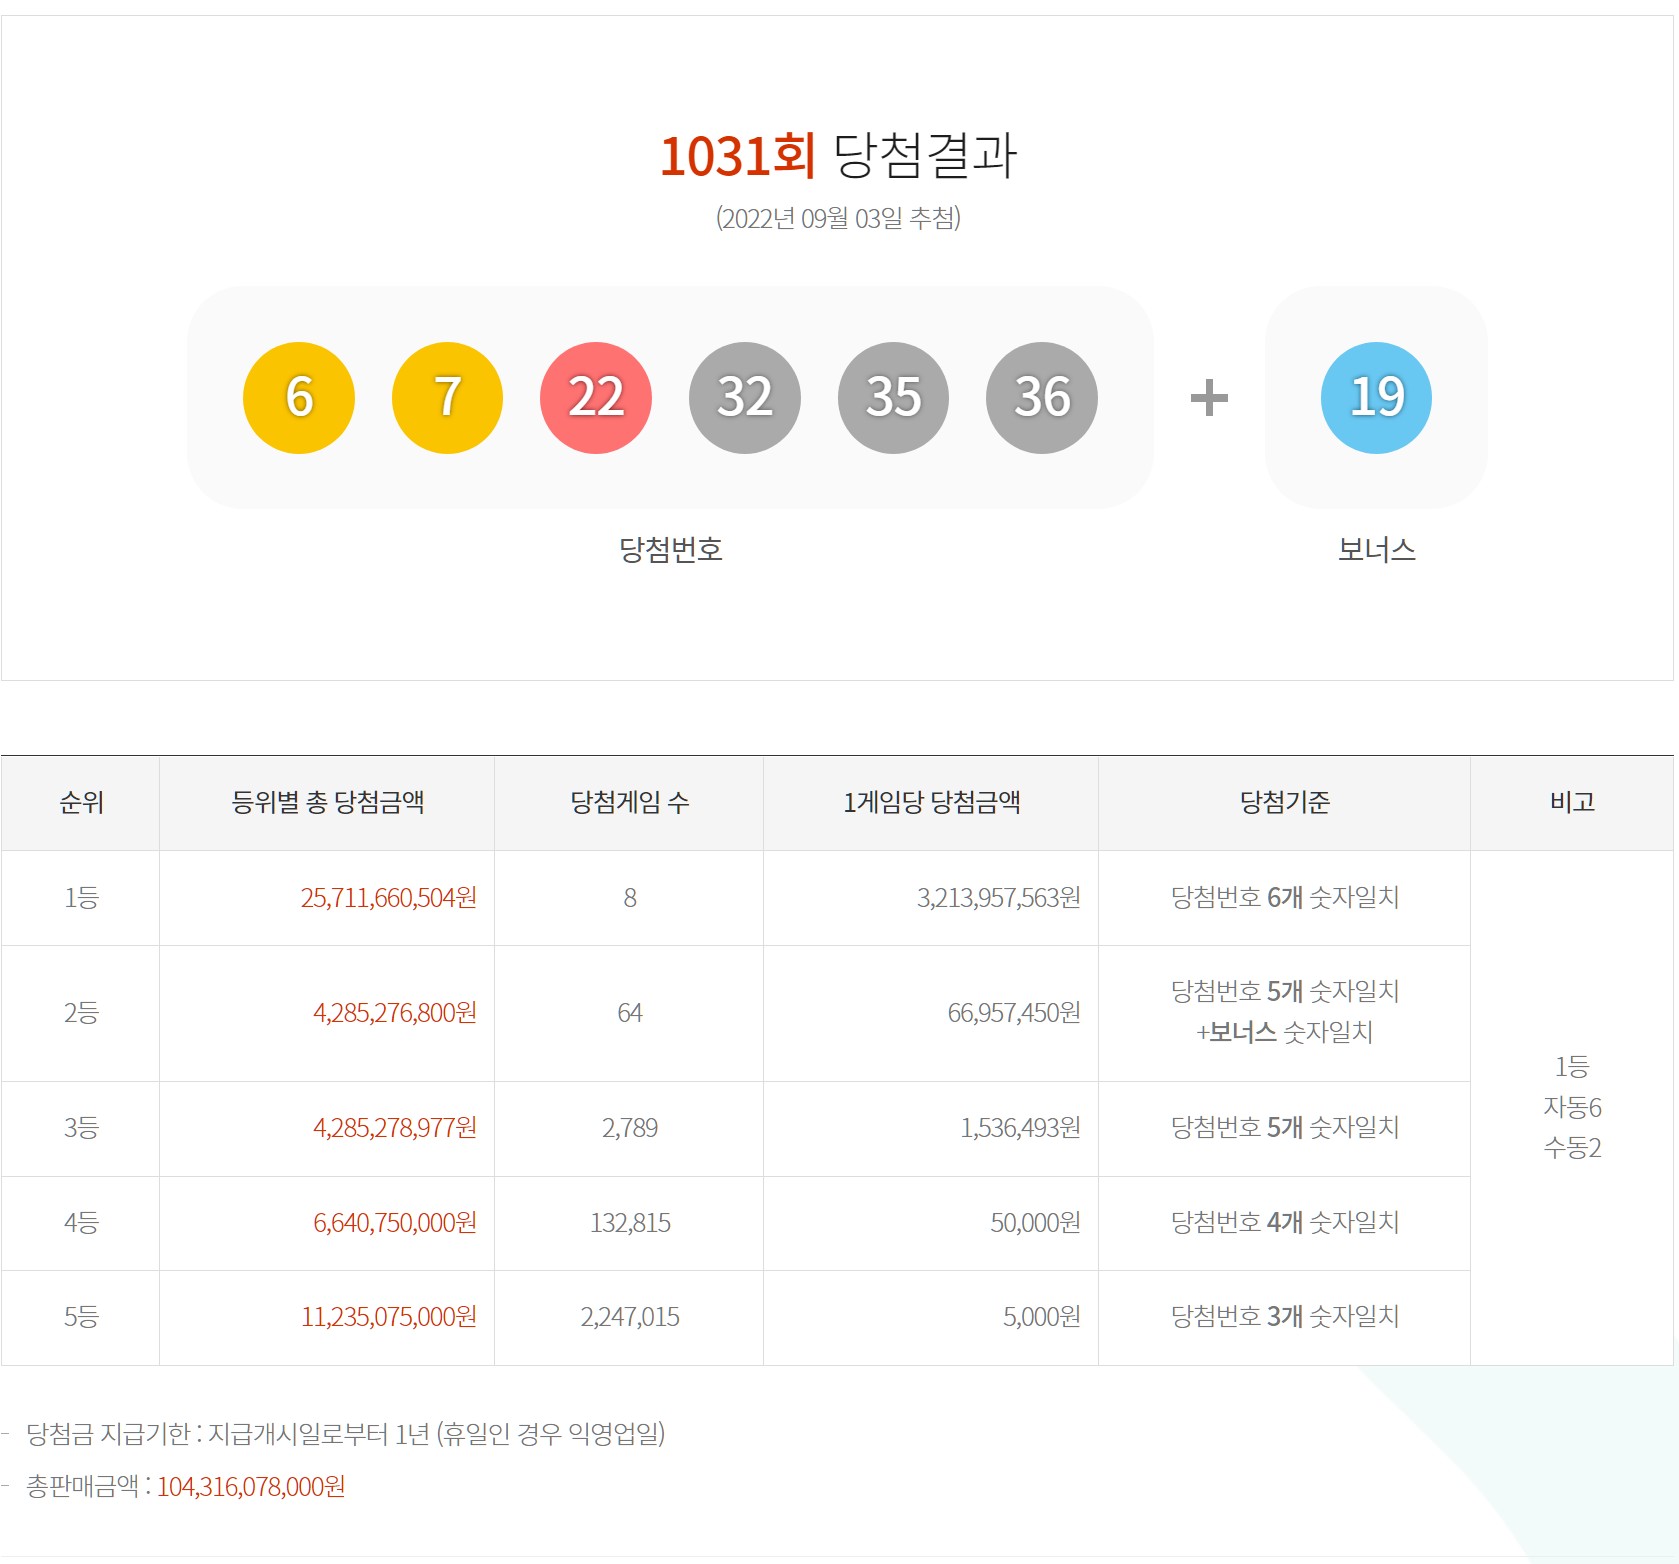Click the 보너스 label
The height and width of the screenshot is (1564, 1679).
(1377, 549)
